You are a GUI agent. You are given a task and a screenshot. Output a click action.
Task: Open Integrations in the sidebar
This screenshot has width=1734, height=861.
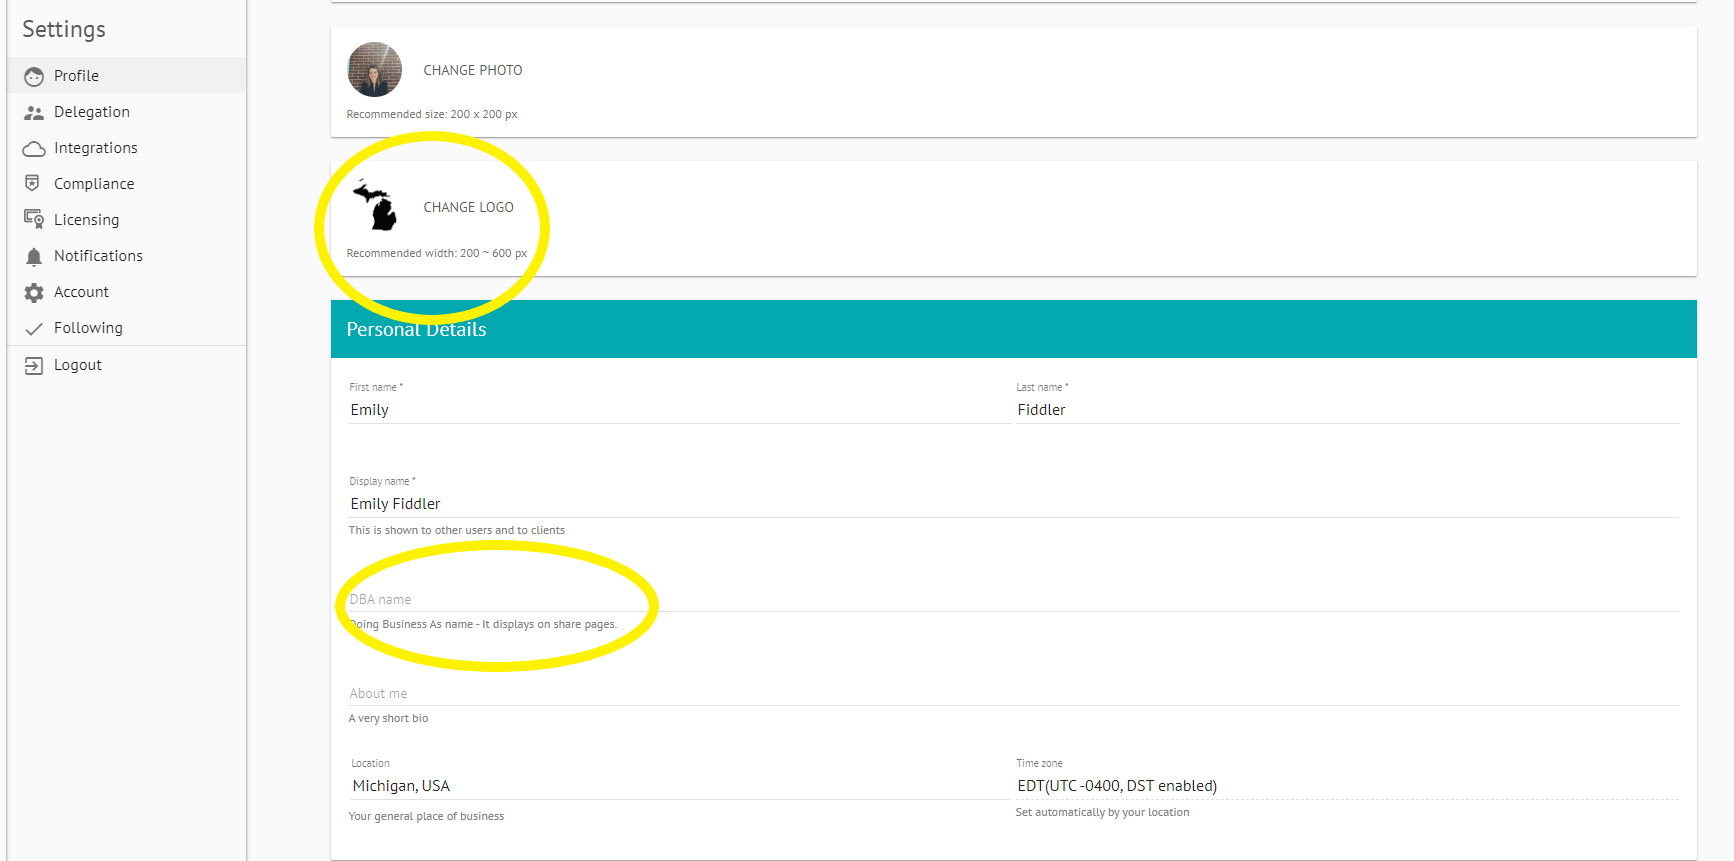coord(126,147)
